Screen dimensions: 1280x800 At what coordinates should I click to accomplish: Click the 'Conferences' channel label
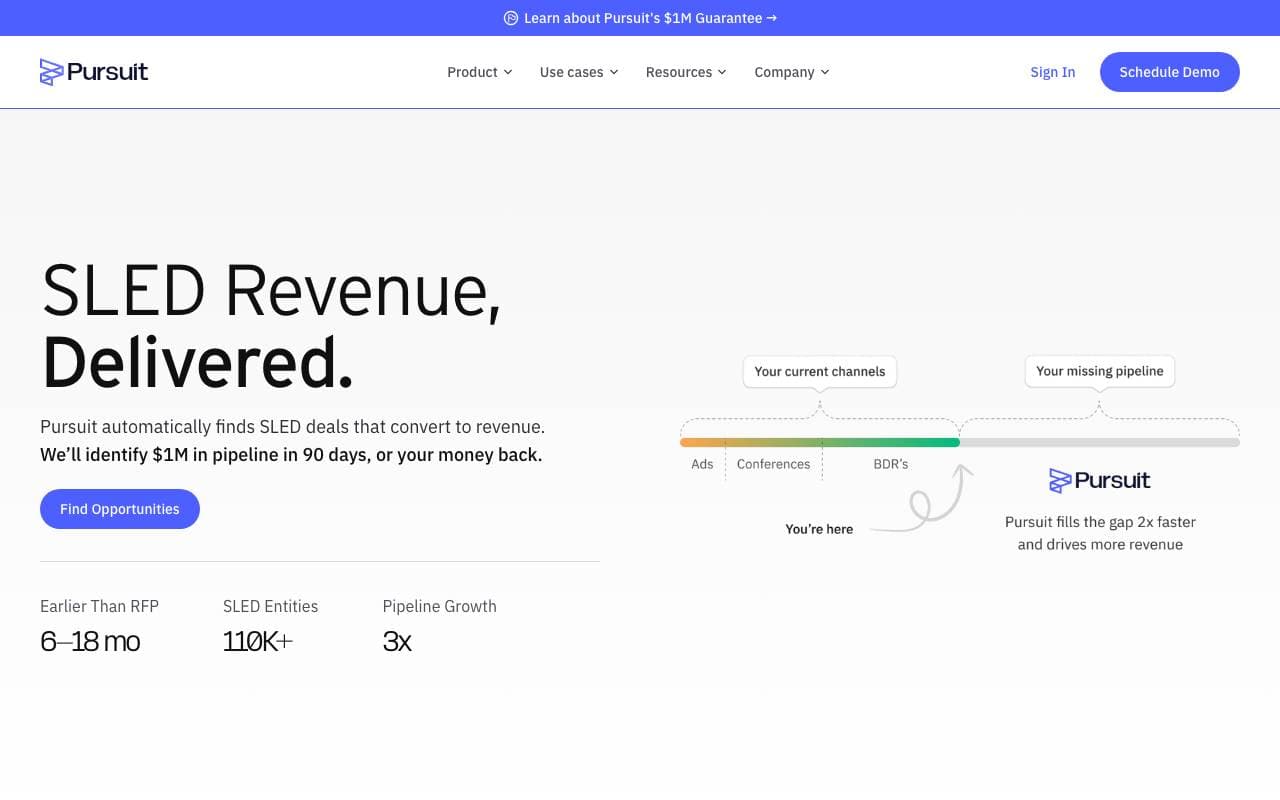click(773, 464)
